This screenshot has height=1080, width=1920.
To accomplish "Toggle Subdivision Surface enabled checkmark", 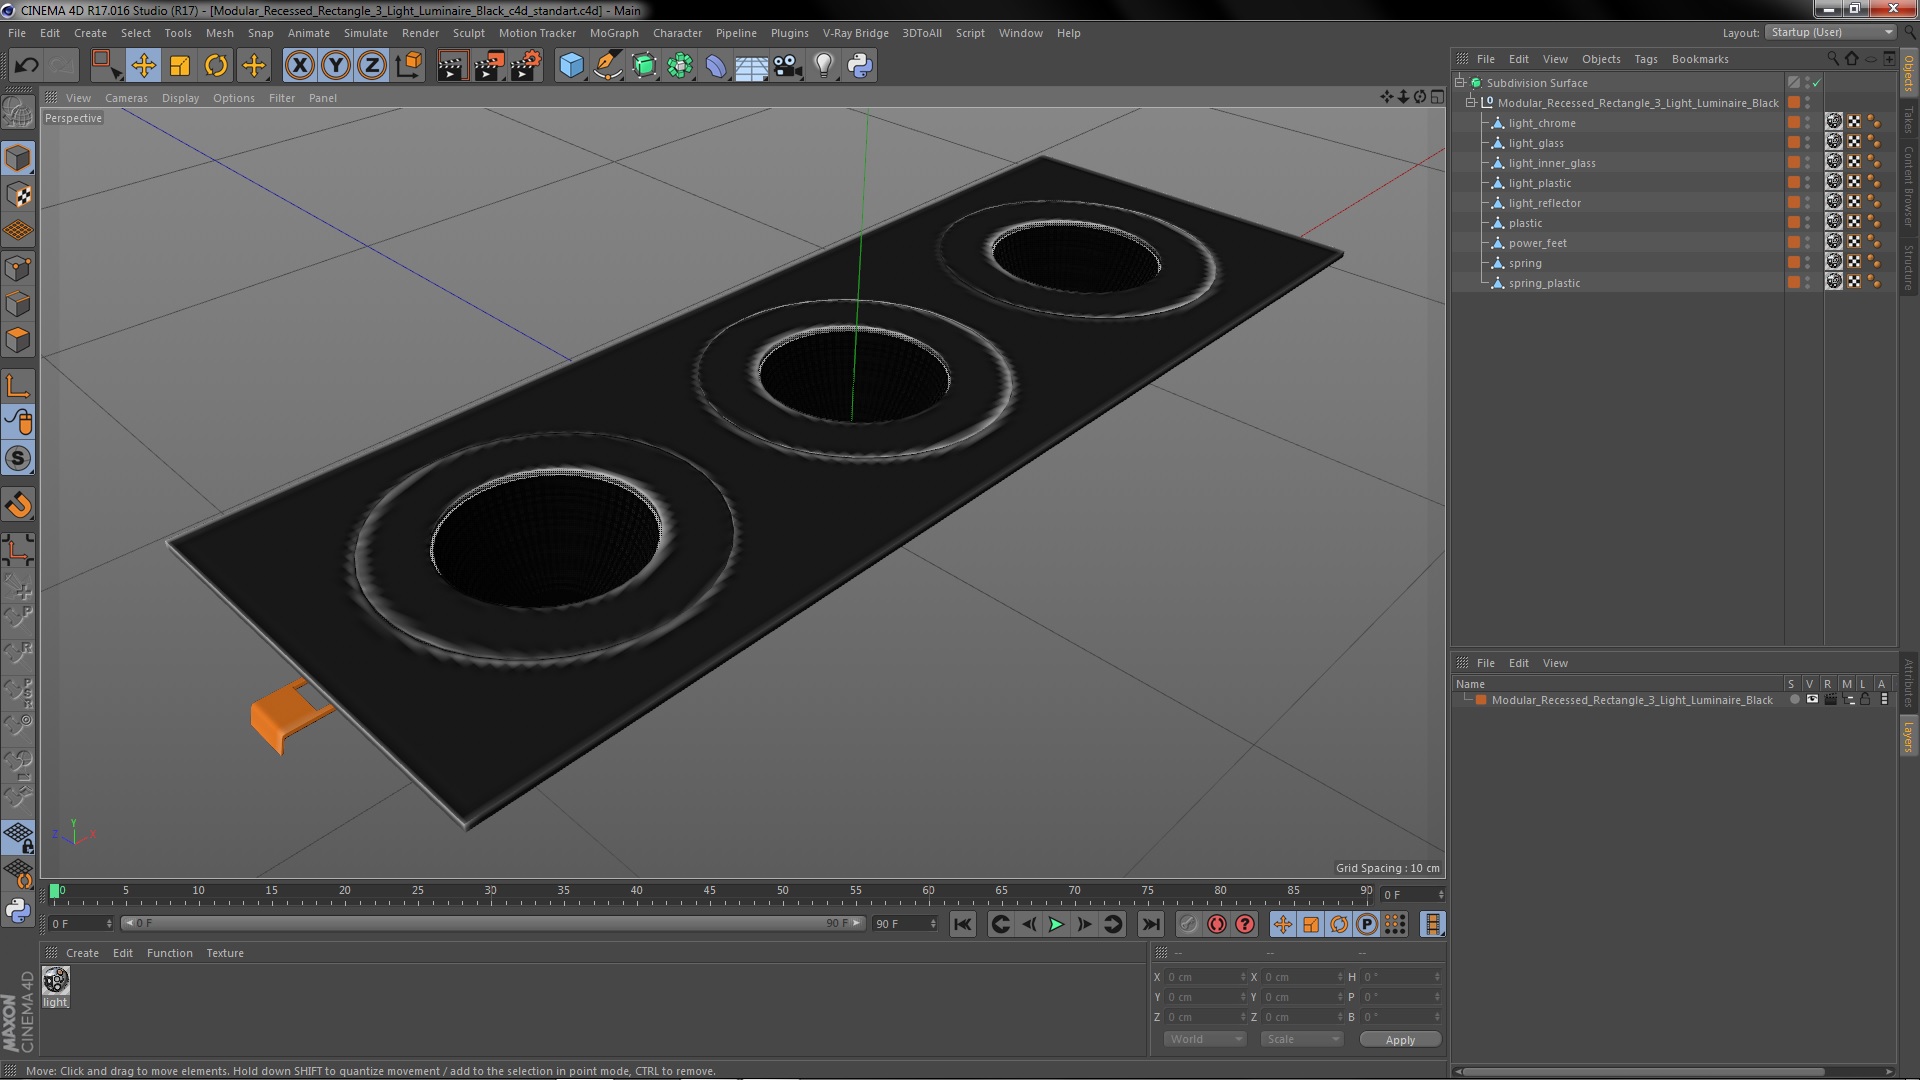I will click(1817, 83).
